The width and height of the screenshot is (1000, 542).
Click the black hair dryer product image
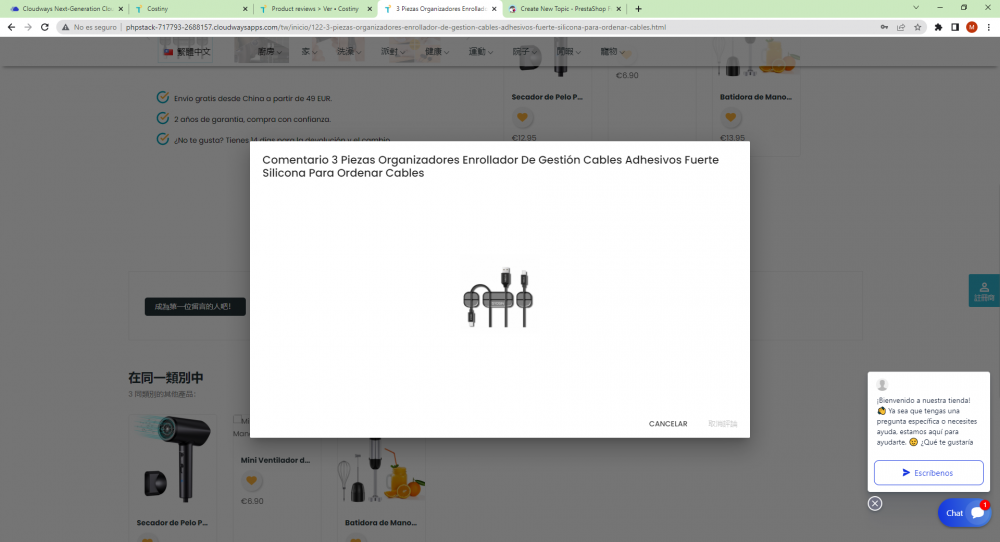pyautogui.click(x=173, y=459)
